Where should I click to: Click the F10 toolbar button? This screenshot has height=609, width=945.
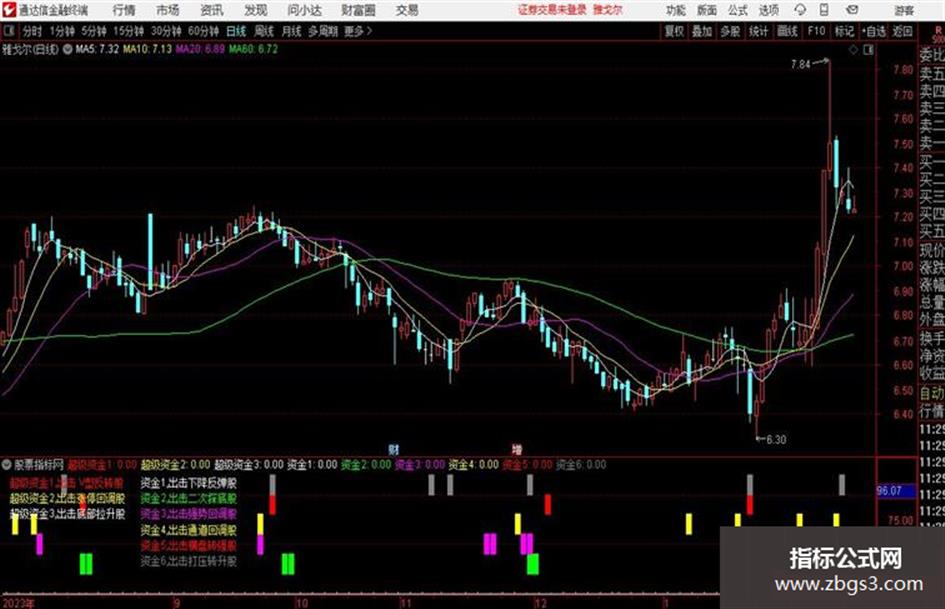tap(816, 31)
